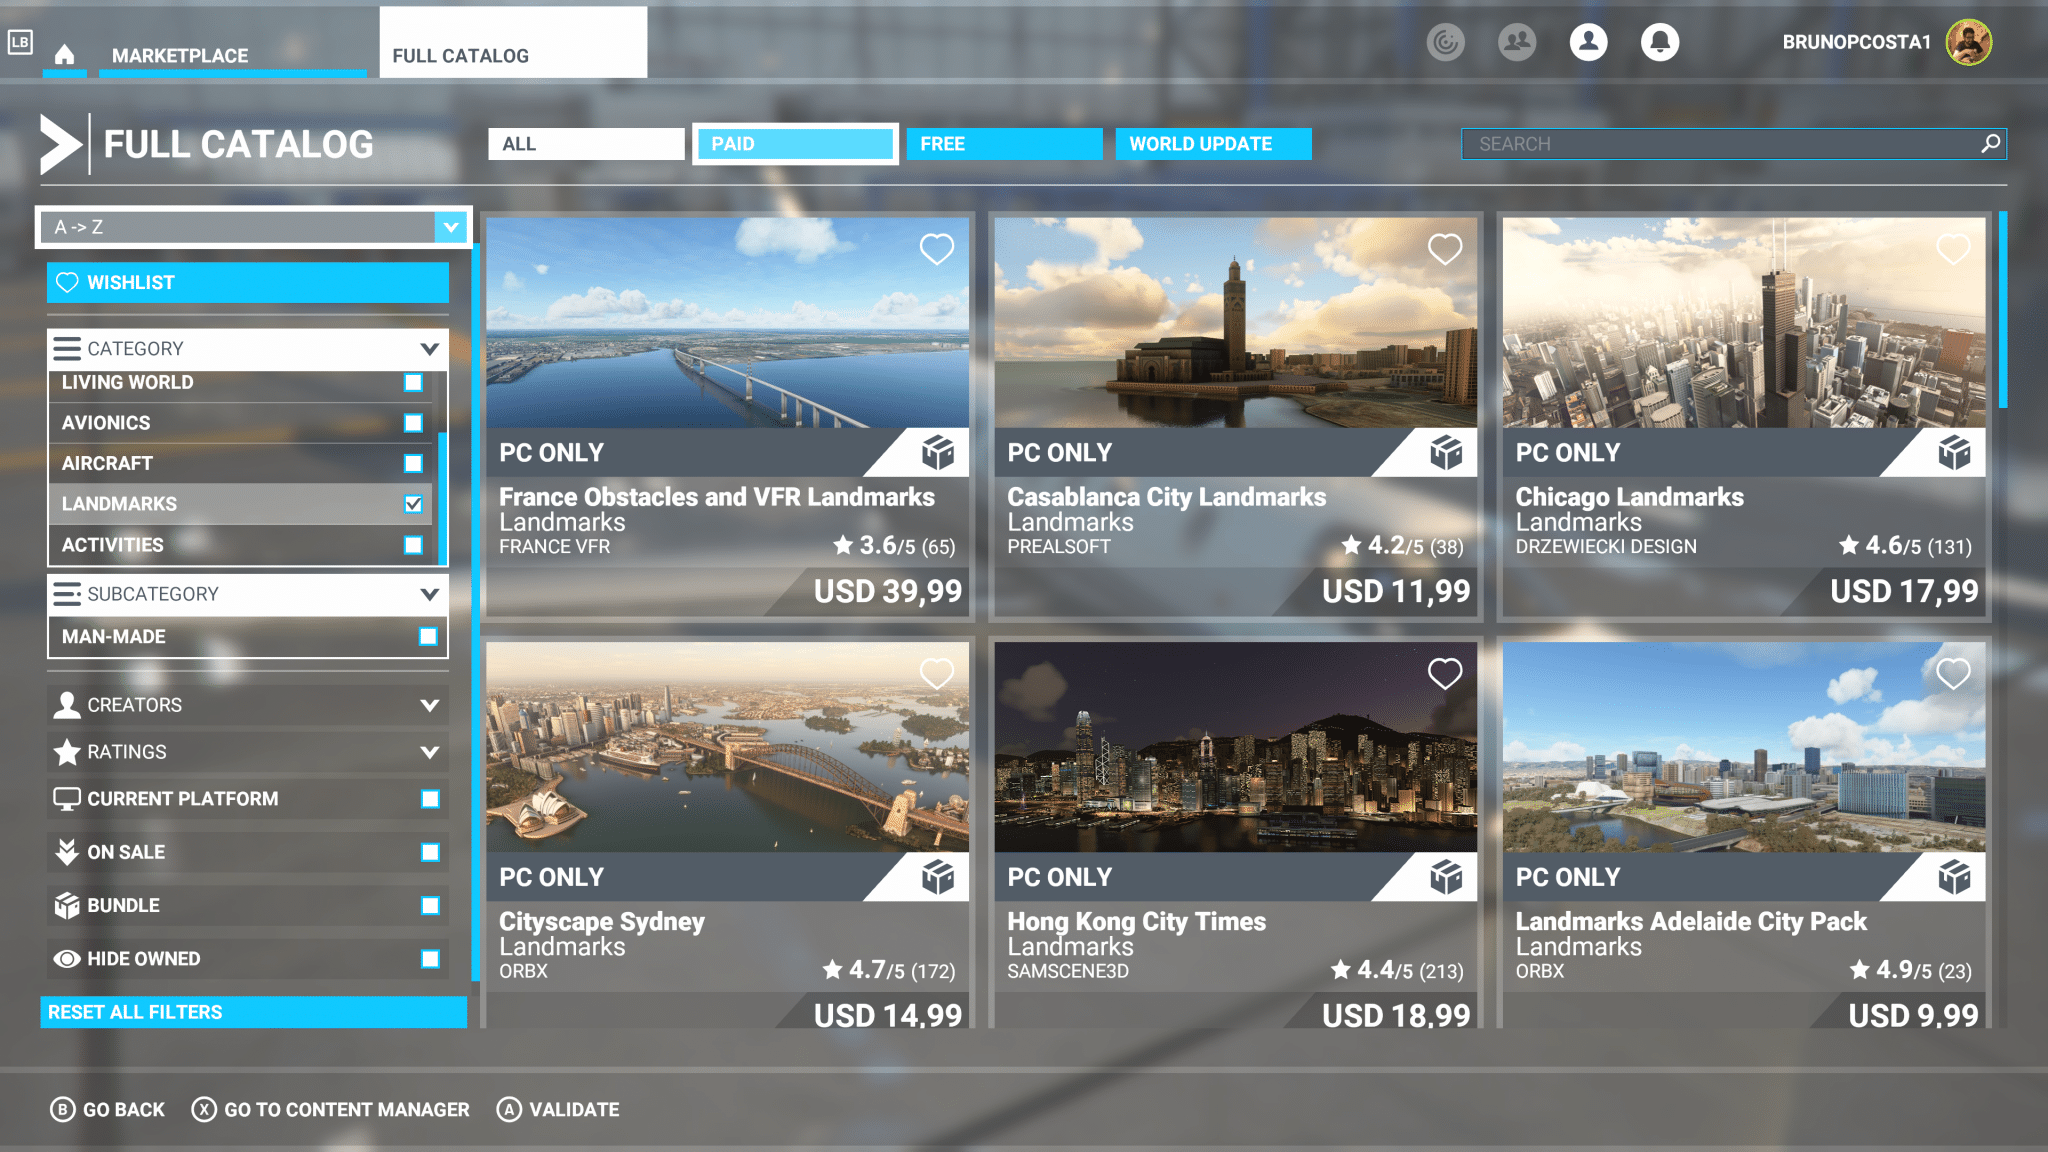Viewport: 2048px width, 1152px height.
Task: Open the notifications bell icon
Action: coord(1659,42)
